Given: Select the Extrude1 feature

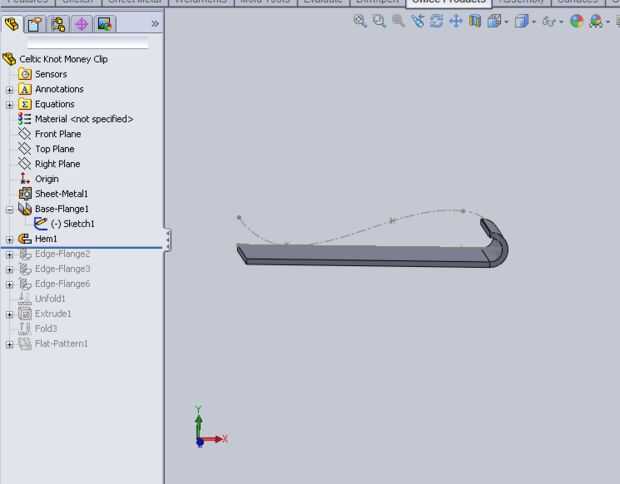Looking at the screenshot, I should click(x=53, y=314).
